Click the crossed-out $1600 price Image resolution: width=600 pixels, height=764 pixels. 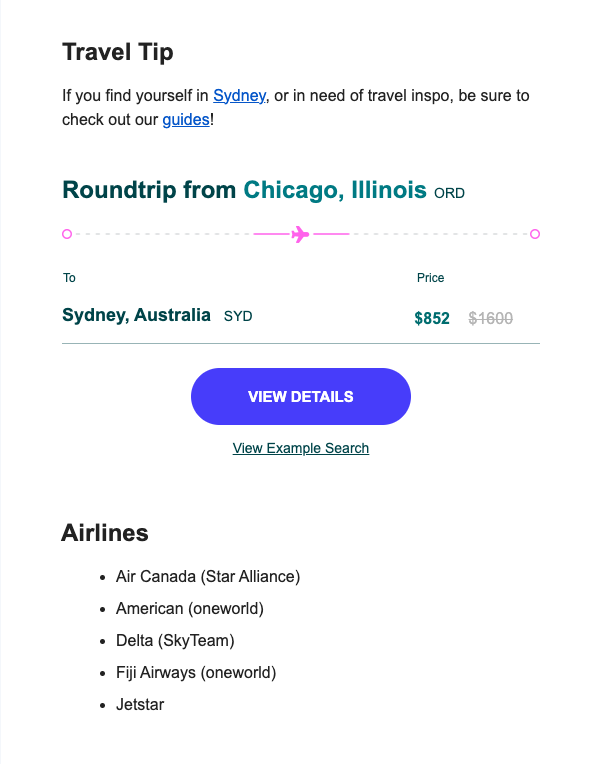[x=490, y=318]
